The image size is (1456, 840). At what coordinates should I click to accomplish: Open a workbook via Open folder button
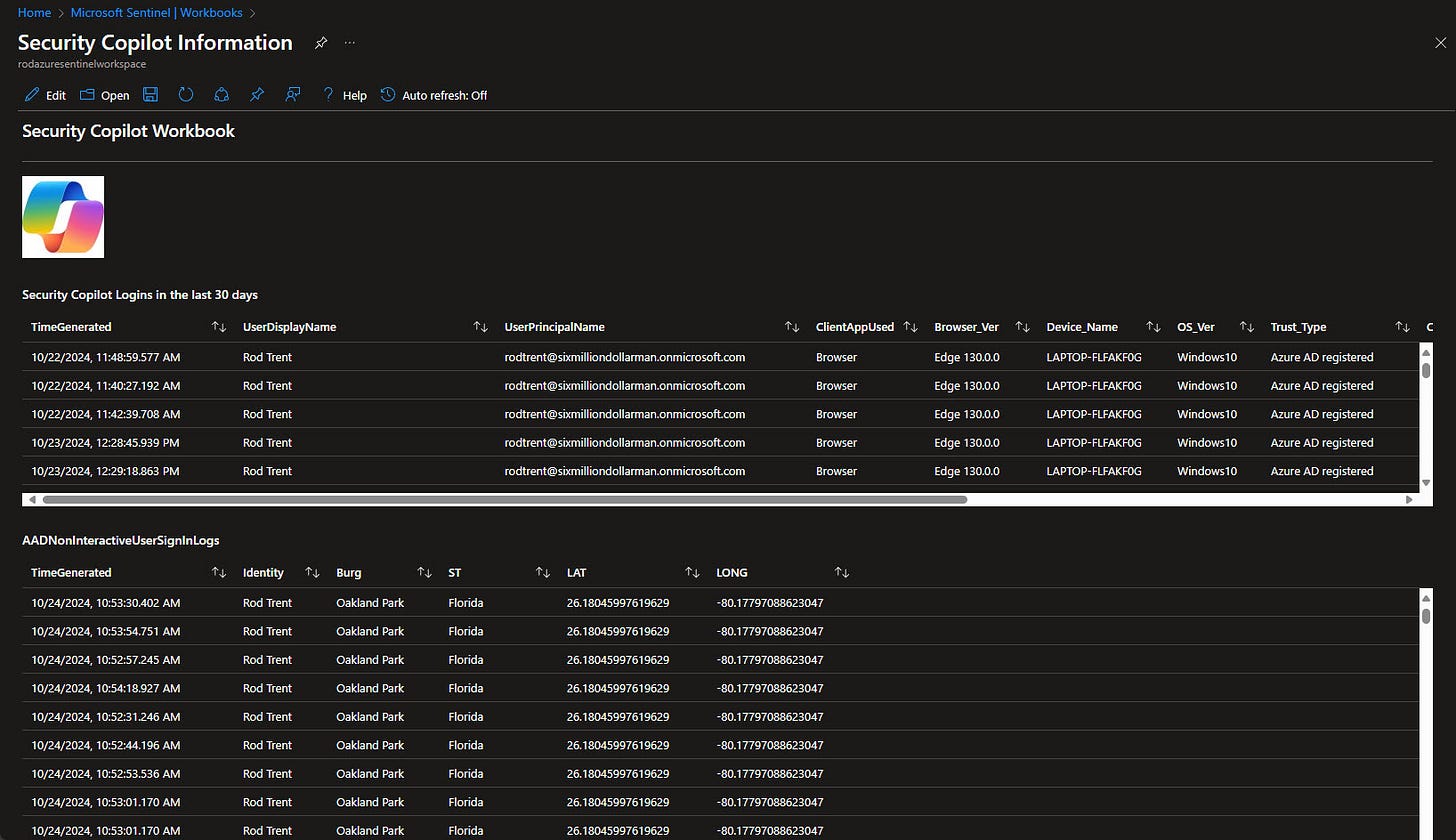click(105, 95)
